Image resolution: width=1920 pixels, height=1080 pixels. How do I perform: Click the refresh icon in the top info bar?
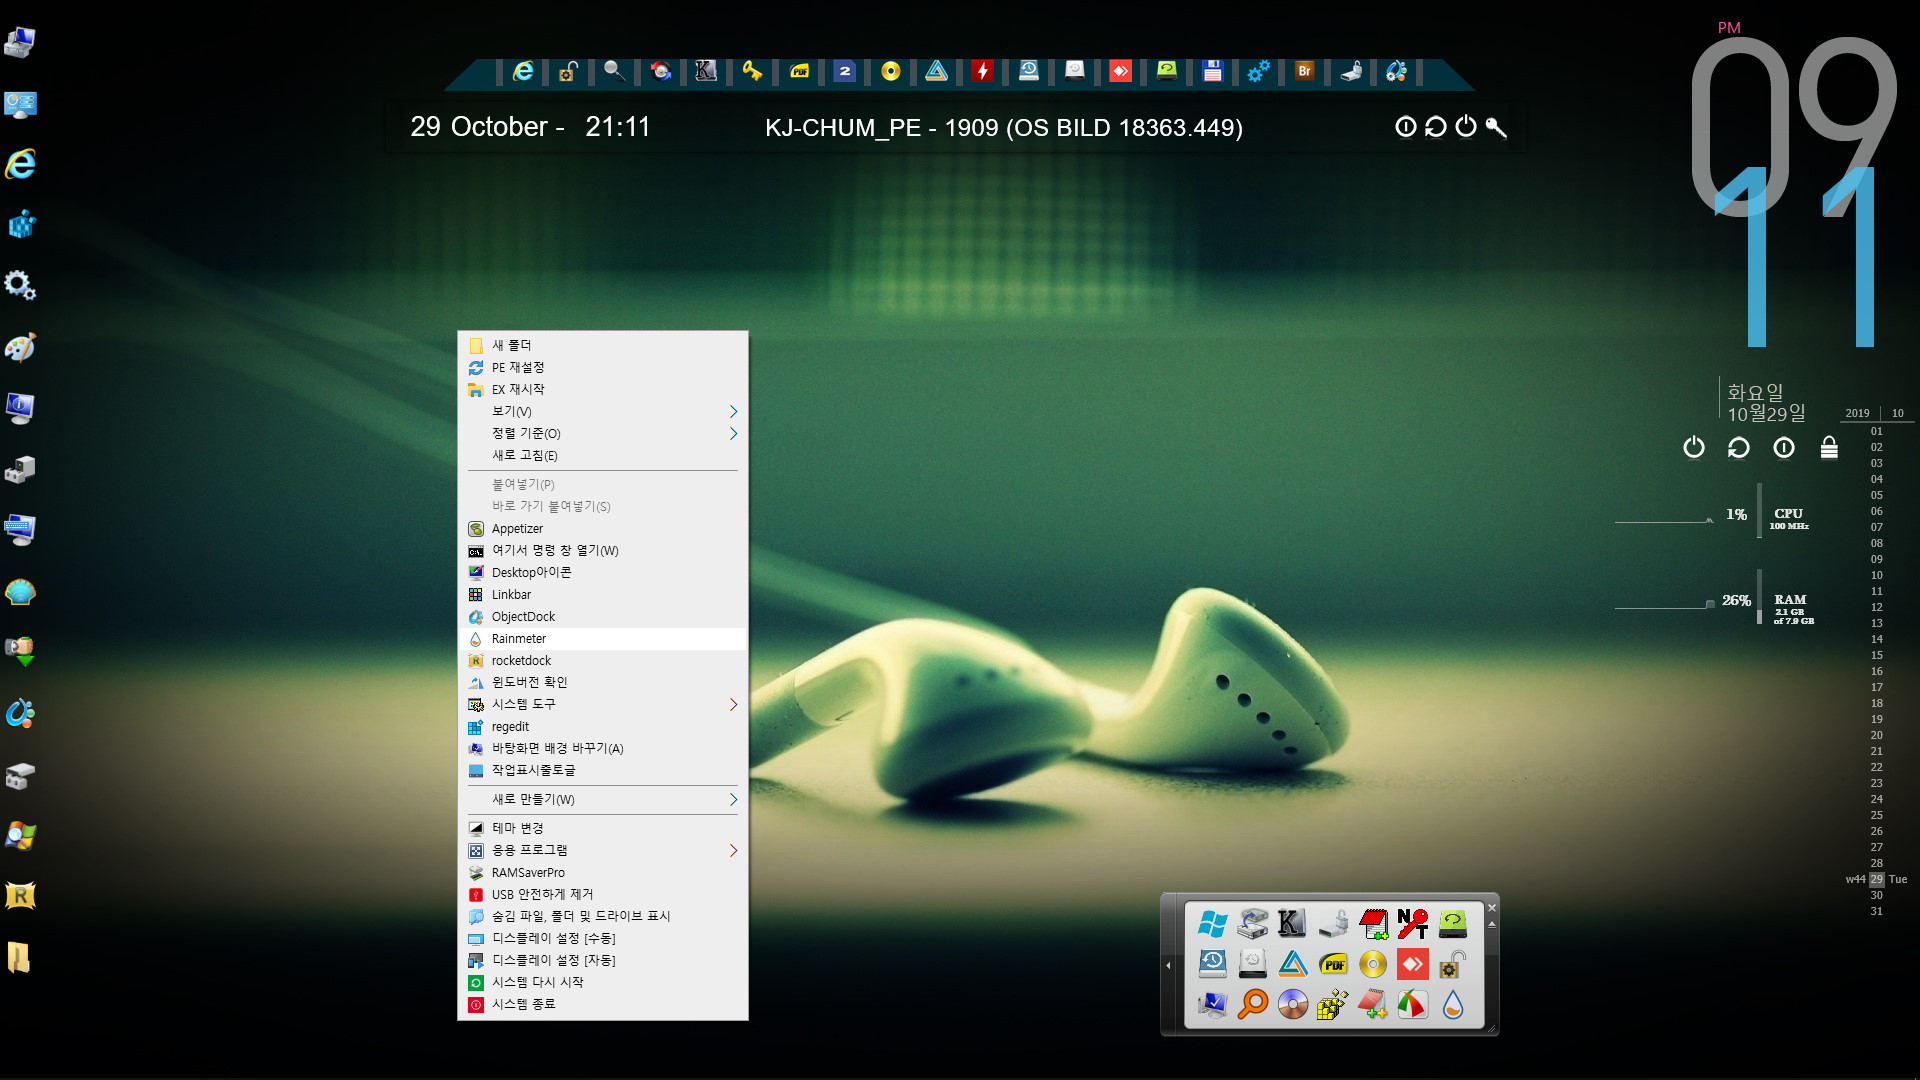tap(1436, 127)
